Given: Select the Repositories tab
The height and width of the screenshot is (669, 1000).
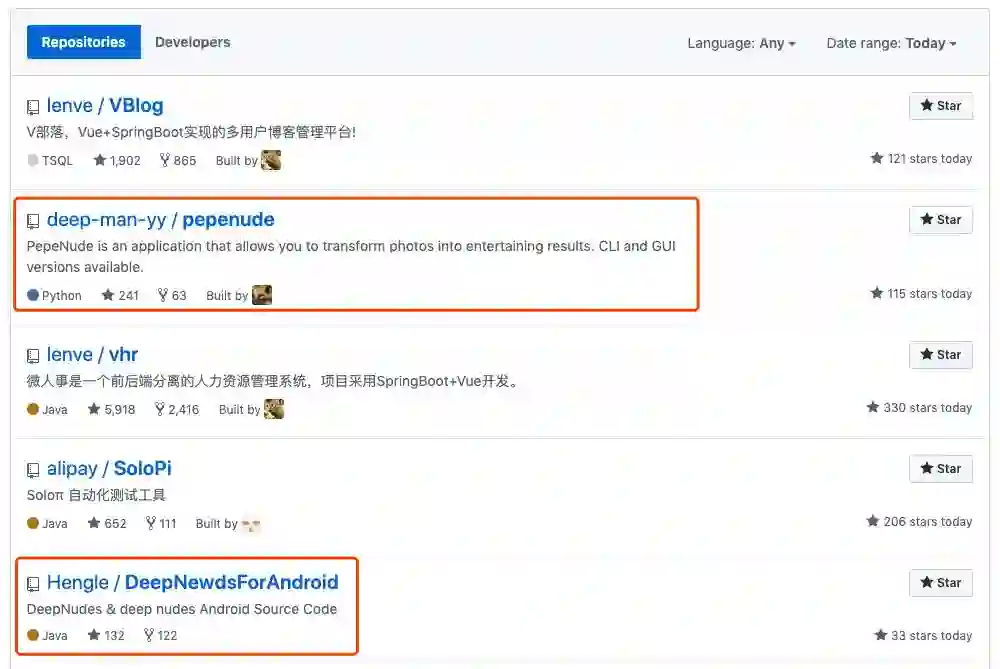Looking at the screenshot, I should (x=84, y=42).
